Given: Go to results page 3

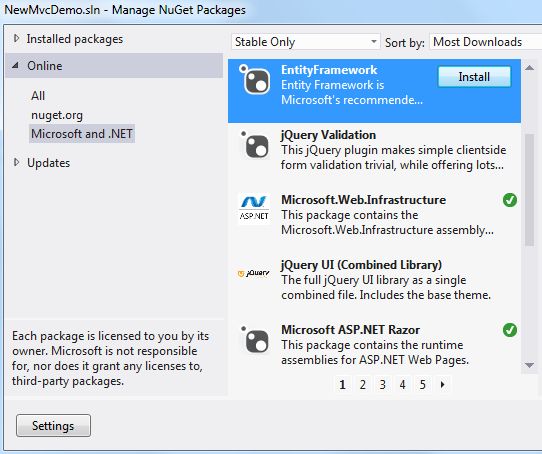Looking at the screenshot, I should (x=383, y=384).
